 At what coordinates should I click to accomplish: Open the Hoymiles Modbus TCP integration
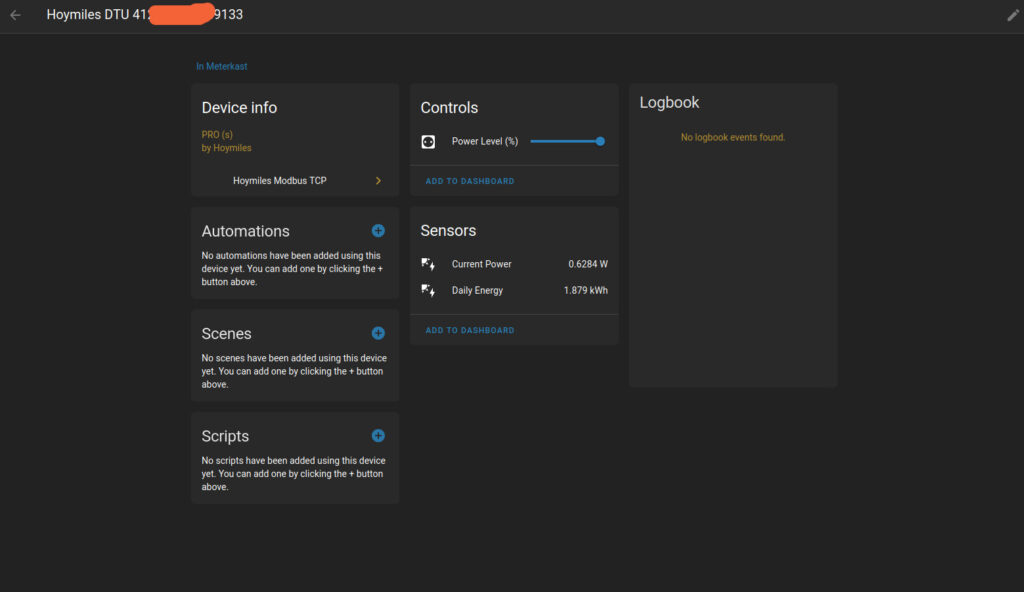(280, 181)
